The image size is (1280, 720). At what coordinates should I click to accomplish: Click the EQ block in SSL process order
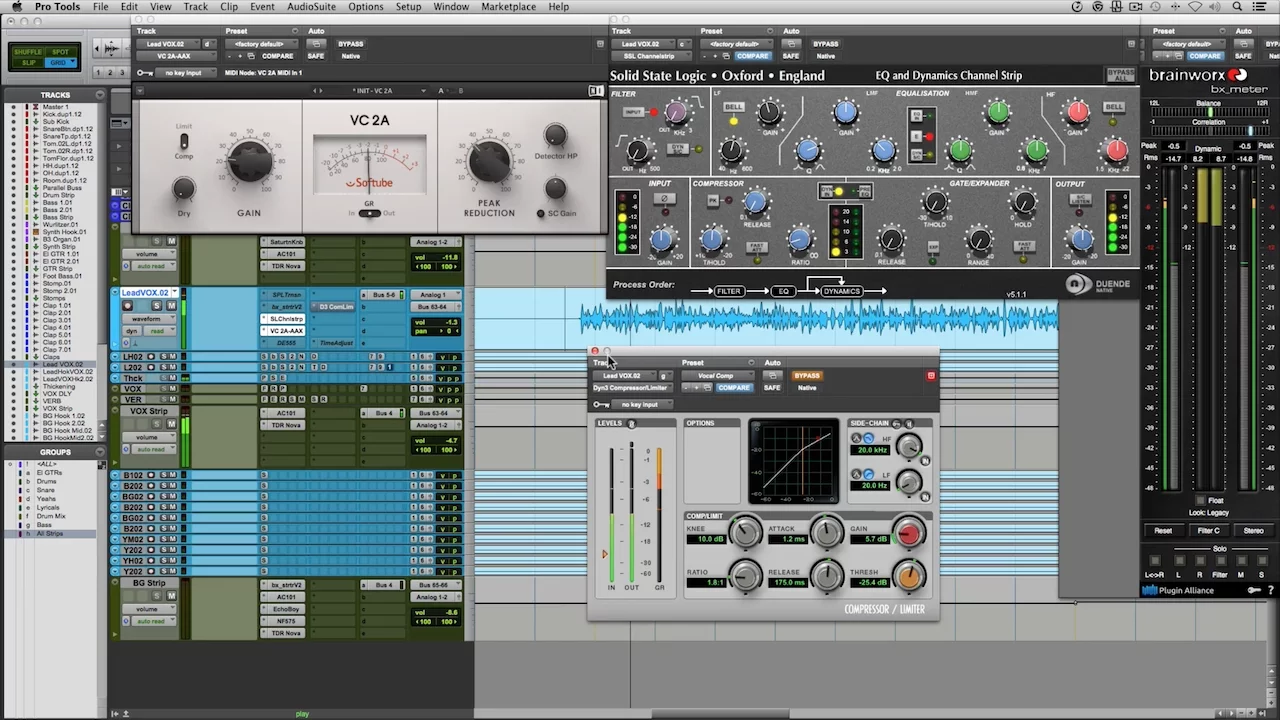[x=785, y=291]
